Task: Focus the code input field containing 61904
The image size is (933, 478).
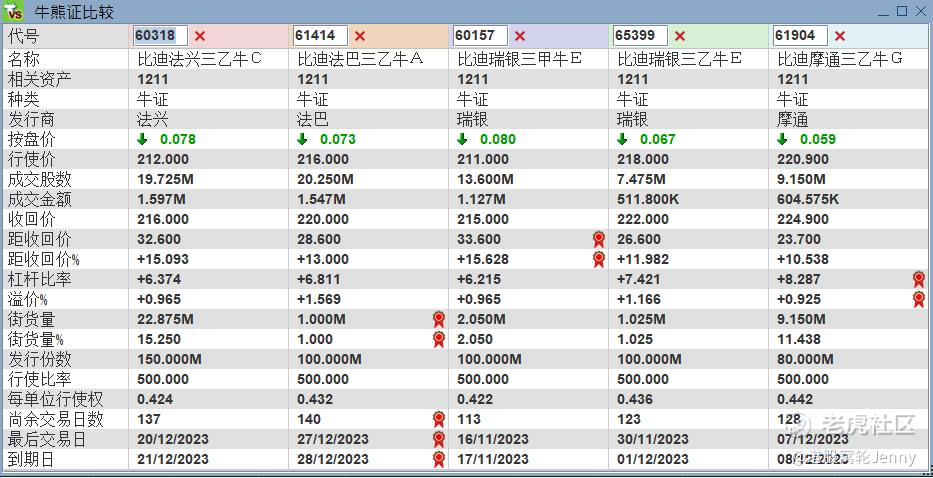Action: click(800, 36)
